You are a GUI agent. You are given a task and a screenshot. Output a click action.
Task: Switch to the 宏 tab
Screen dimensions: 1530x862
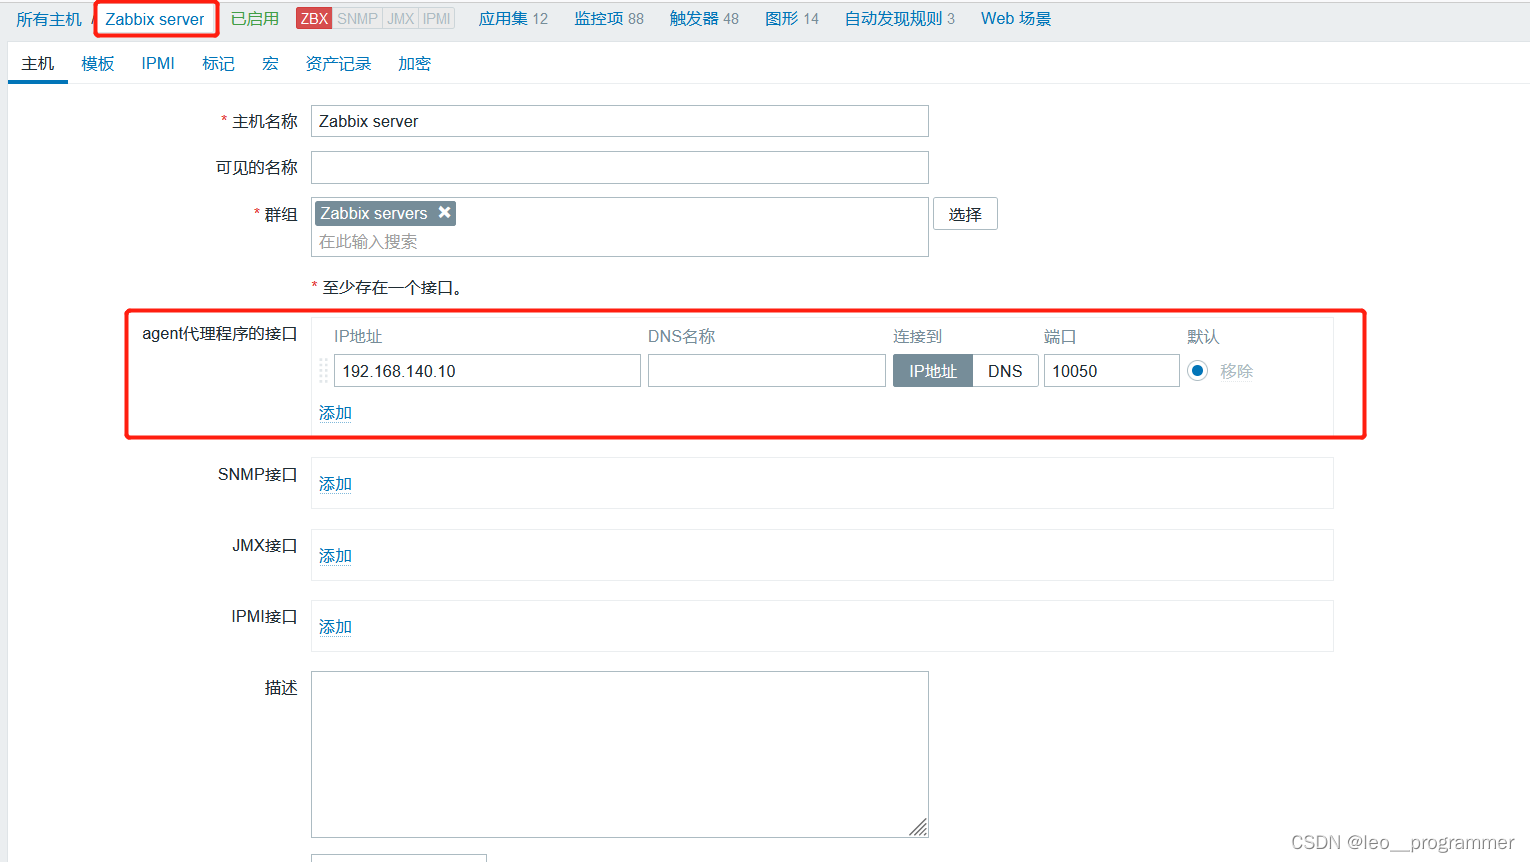[270, 64]
